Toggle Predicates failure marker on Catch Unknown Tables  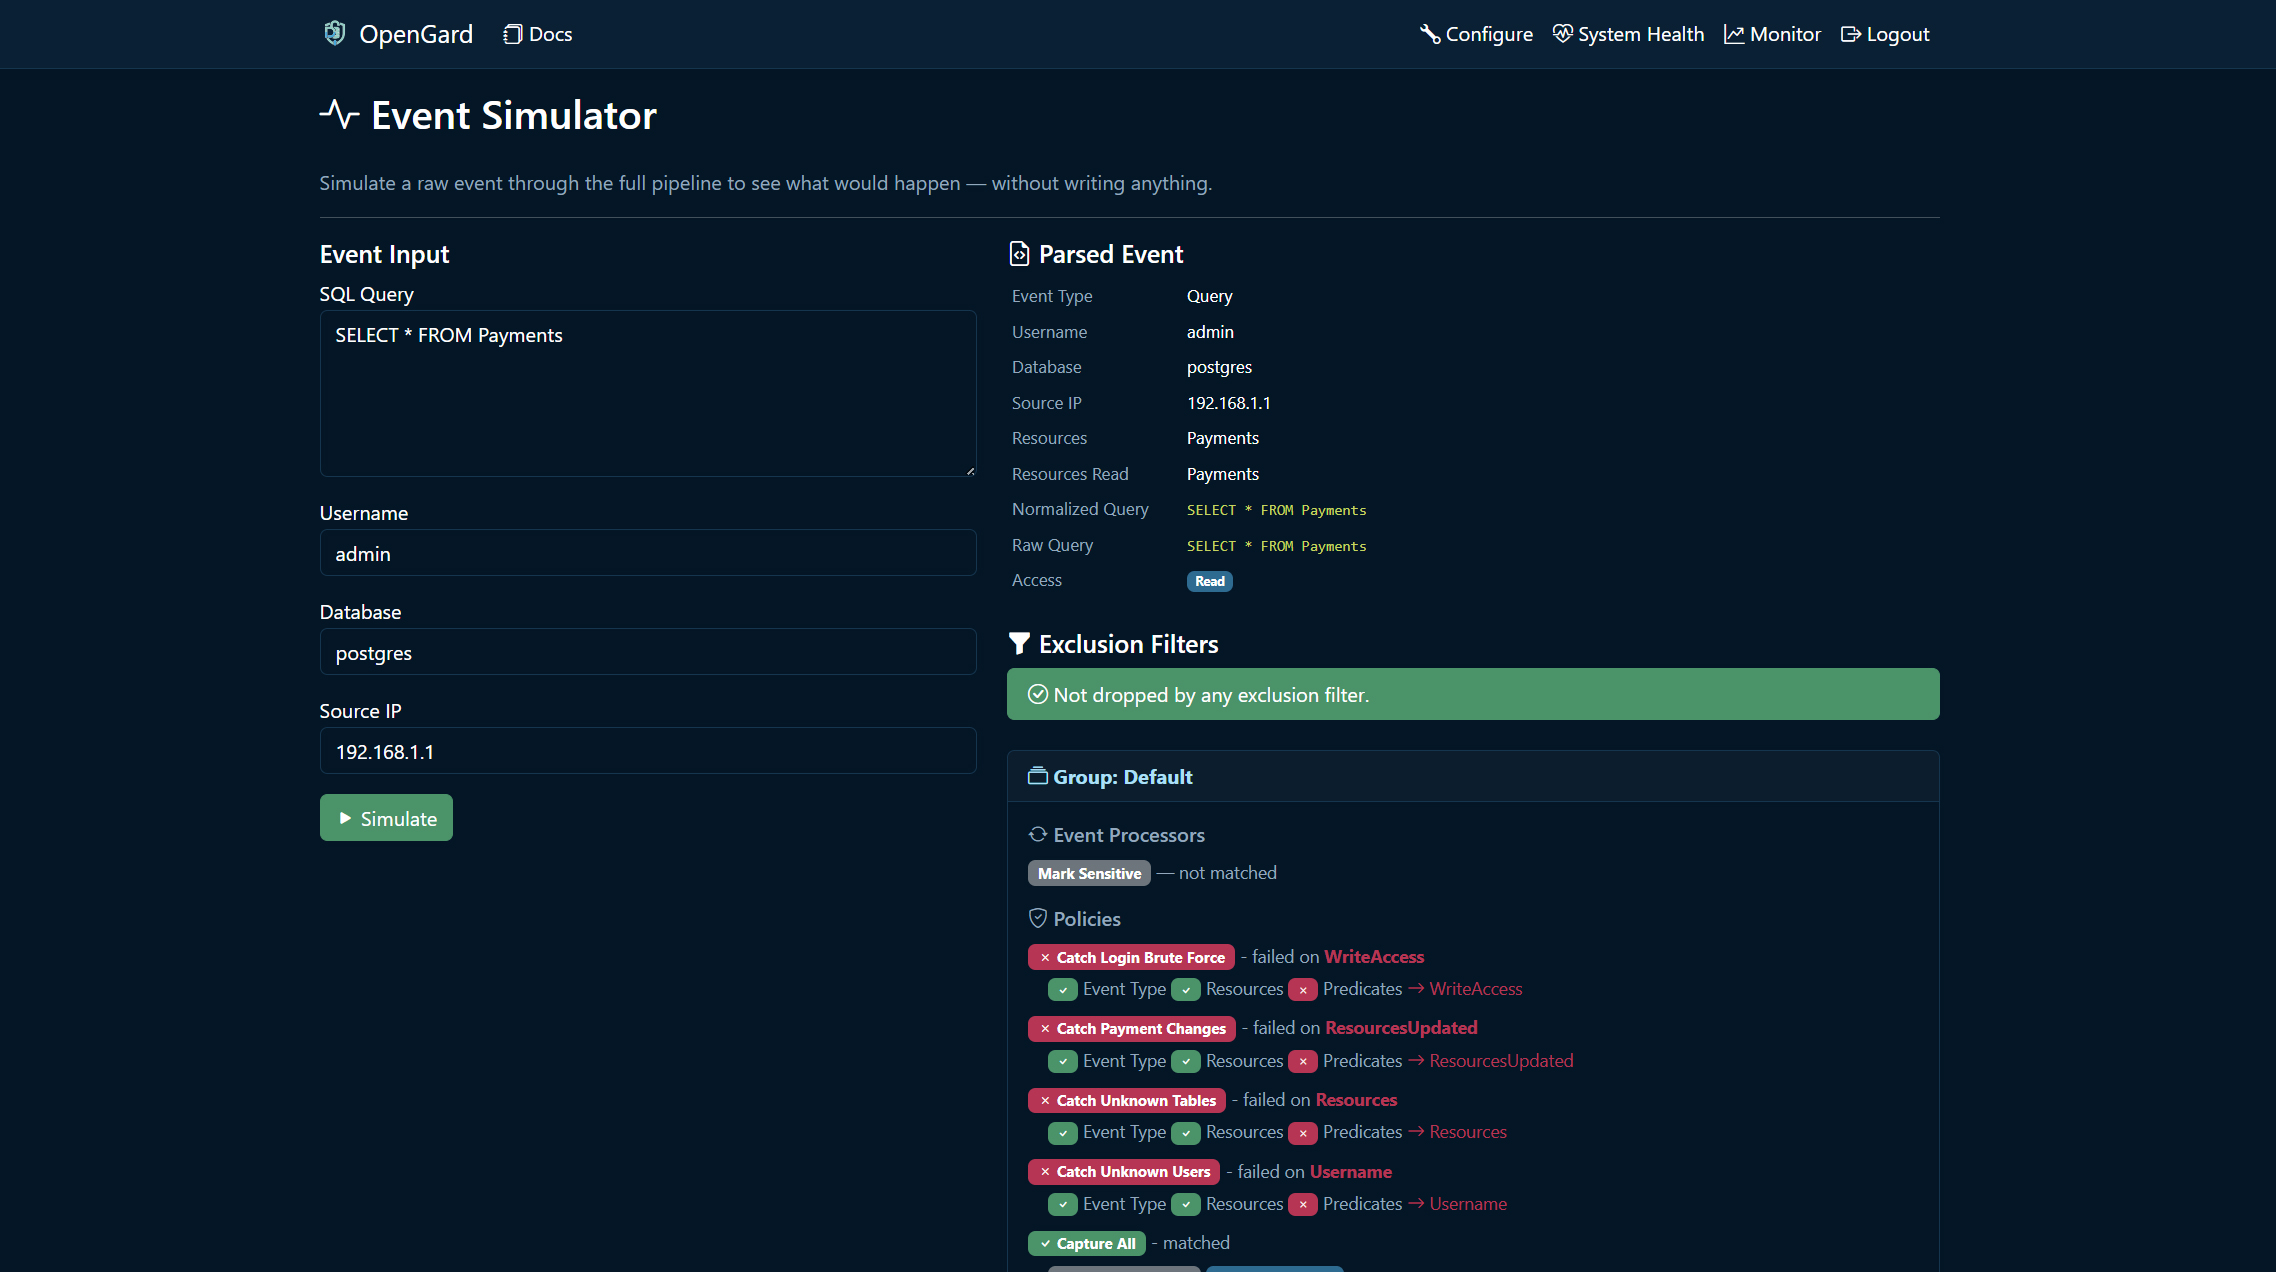(x=1303, y=1133)
